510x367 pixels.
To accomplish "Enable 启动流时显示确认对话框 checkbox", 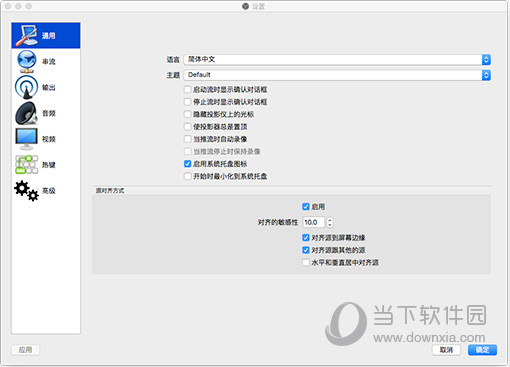I will [188, 89].
